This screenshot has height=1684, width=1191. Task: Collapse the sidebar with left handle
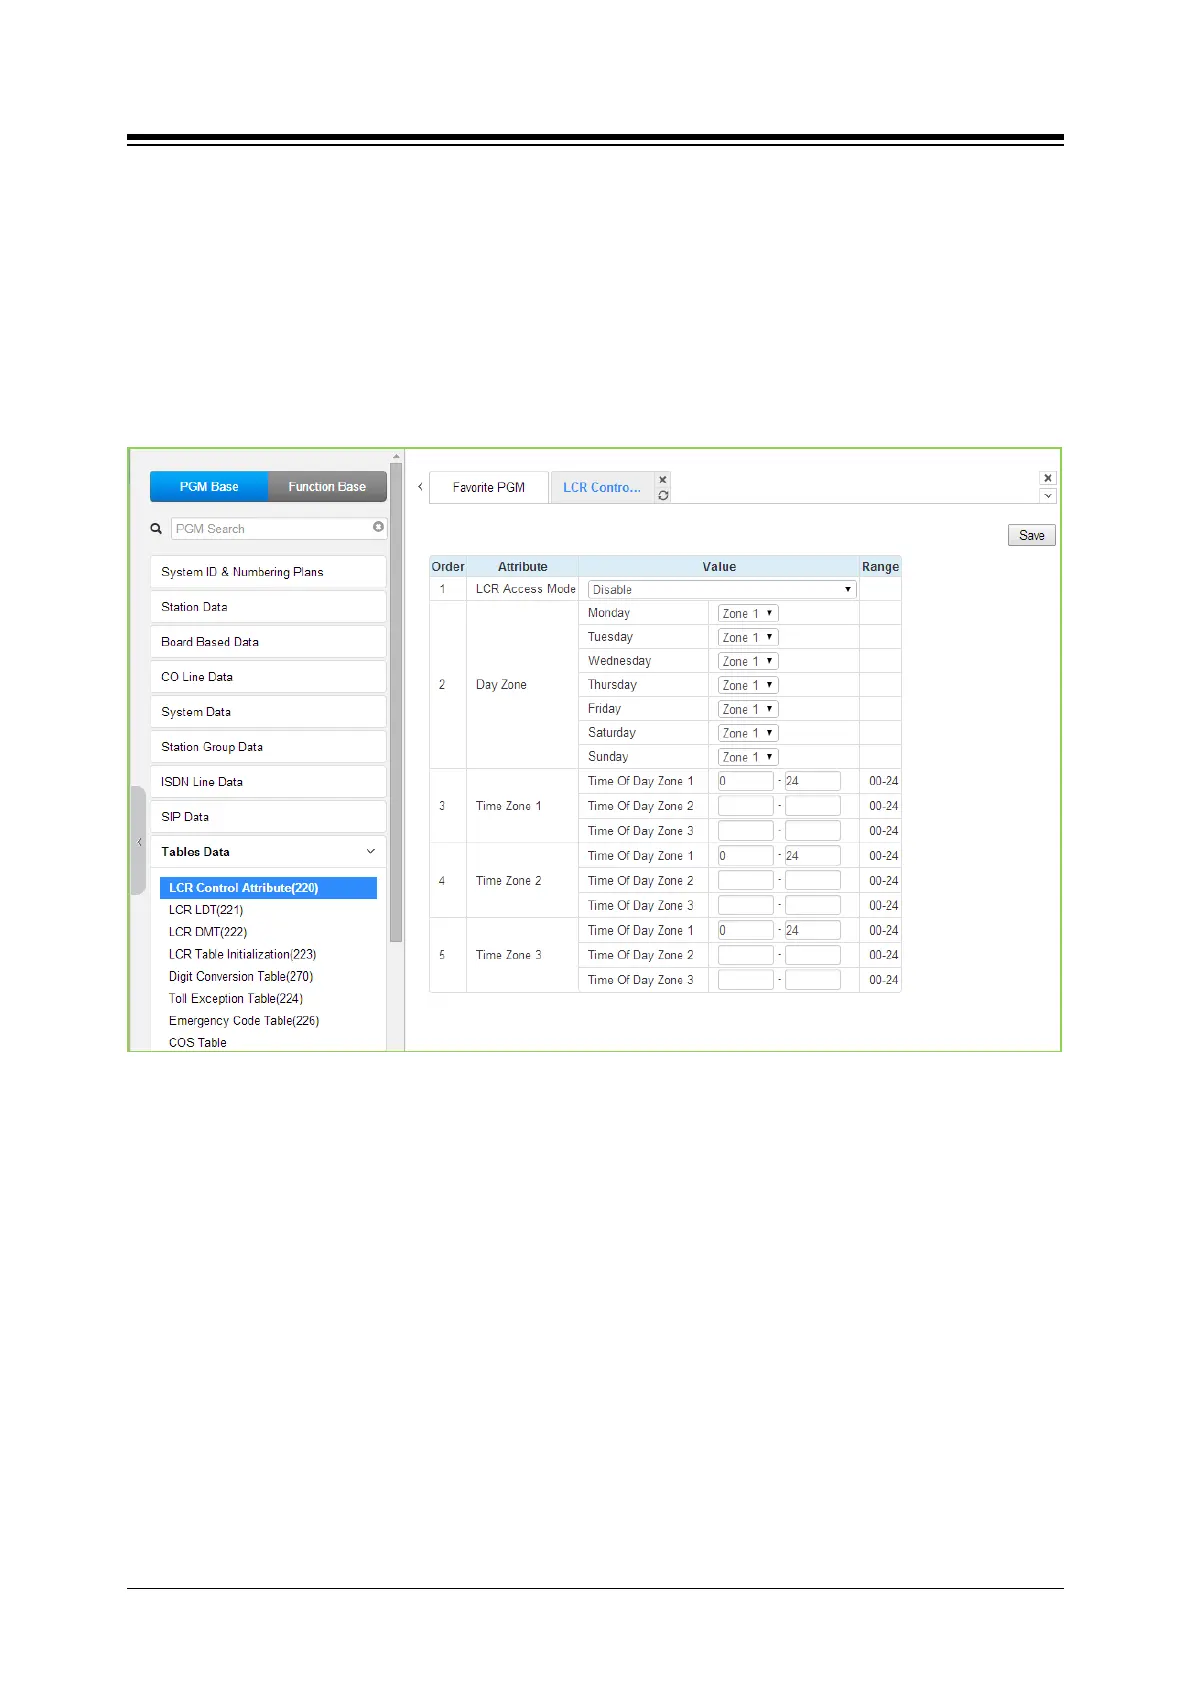pos(139,841)
